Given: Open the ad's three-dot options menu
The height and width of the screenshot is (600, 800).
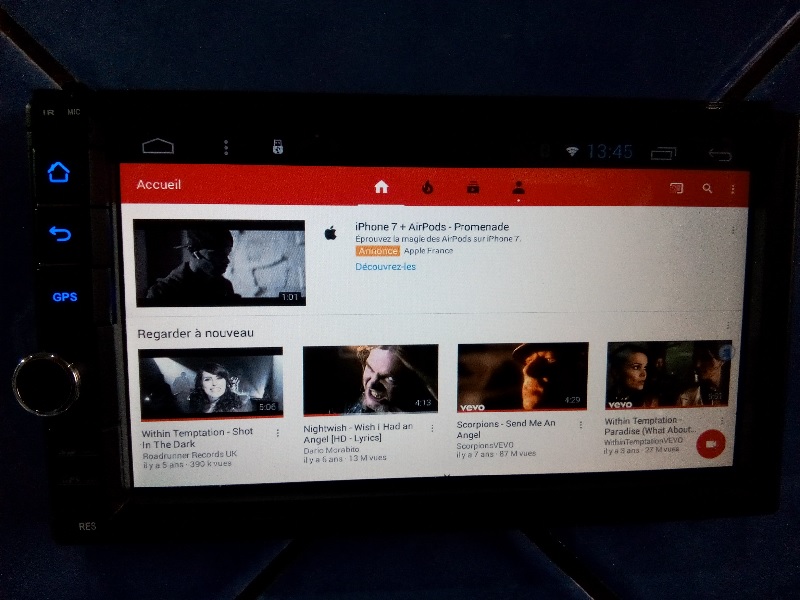Looking at the screenshot, I should [733, 231].
